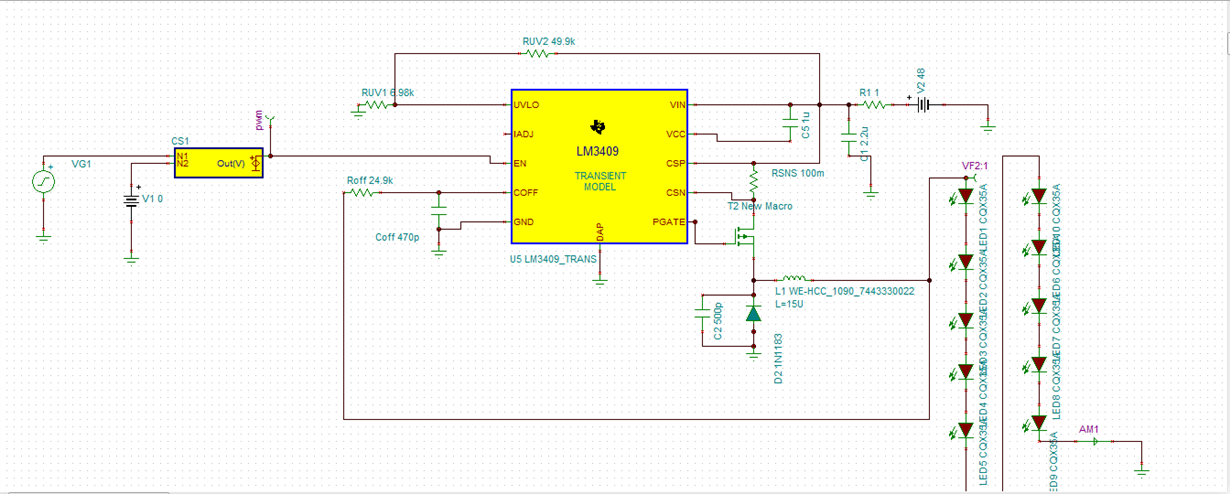The image size is (1230, 494).
Task: Select the RUV2 49.9k resistor symbol
Action: click(537, 54)
